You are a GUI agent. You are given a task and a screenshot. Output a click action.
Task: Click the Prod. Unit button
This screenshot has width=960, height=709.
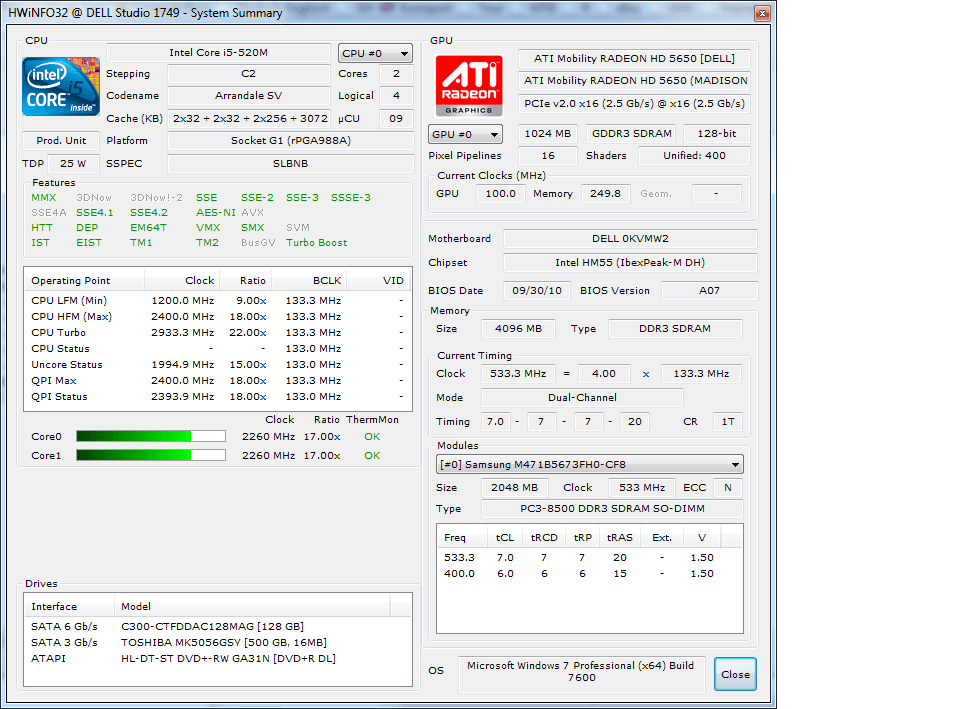(61, 140)
